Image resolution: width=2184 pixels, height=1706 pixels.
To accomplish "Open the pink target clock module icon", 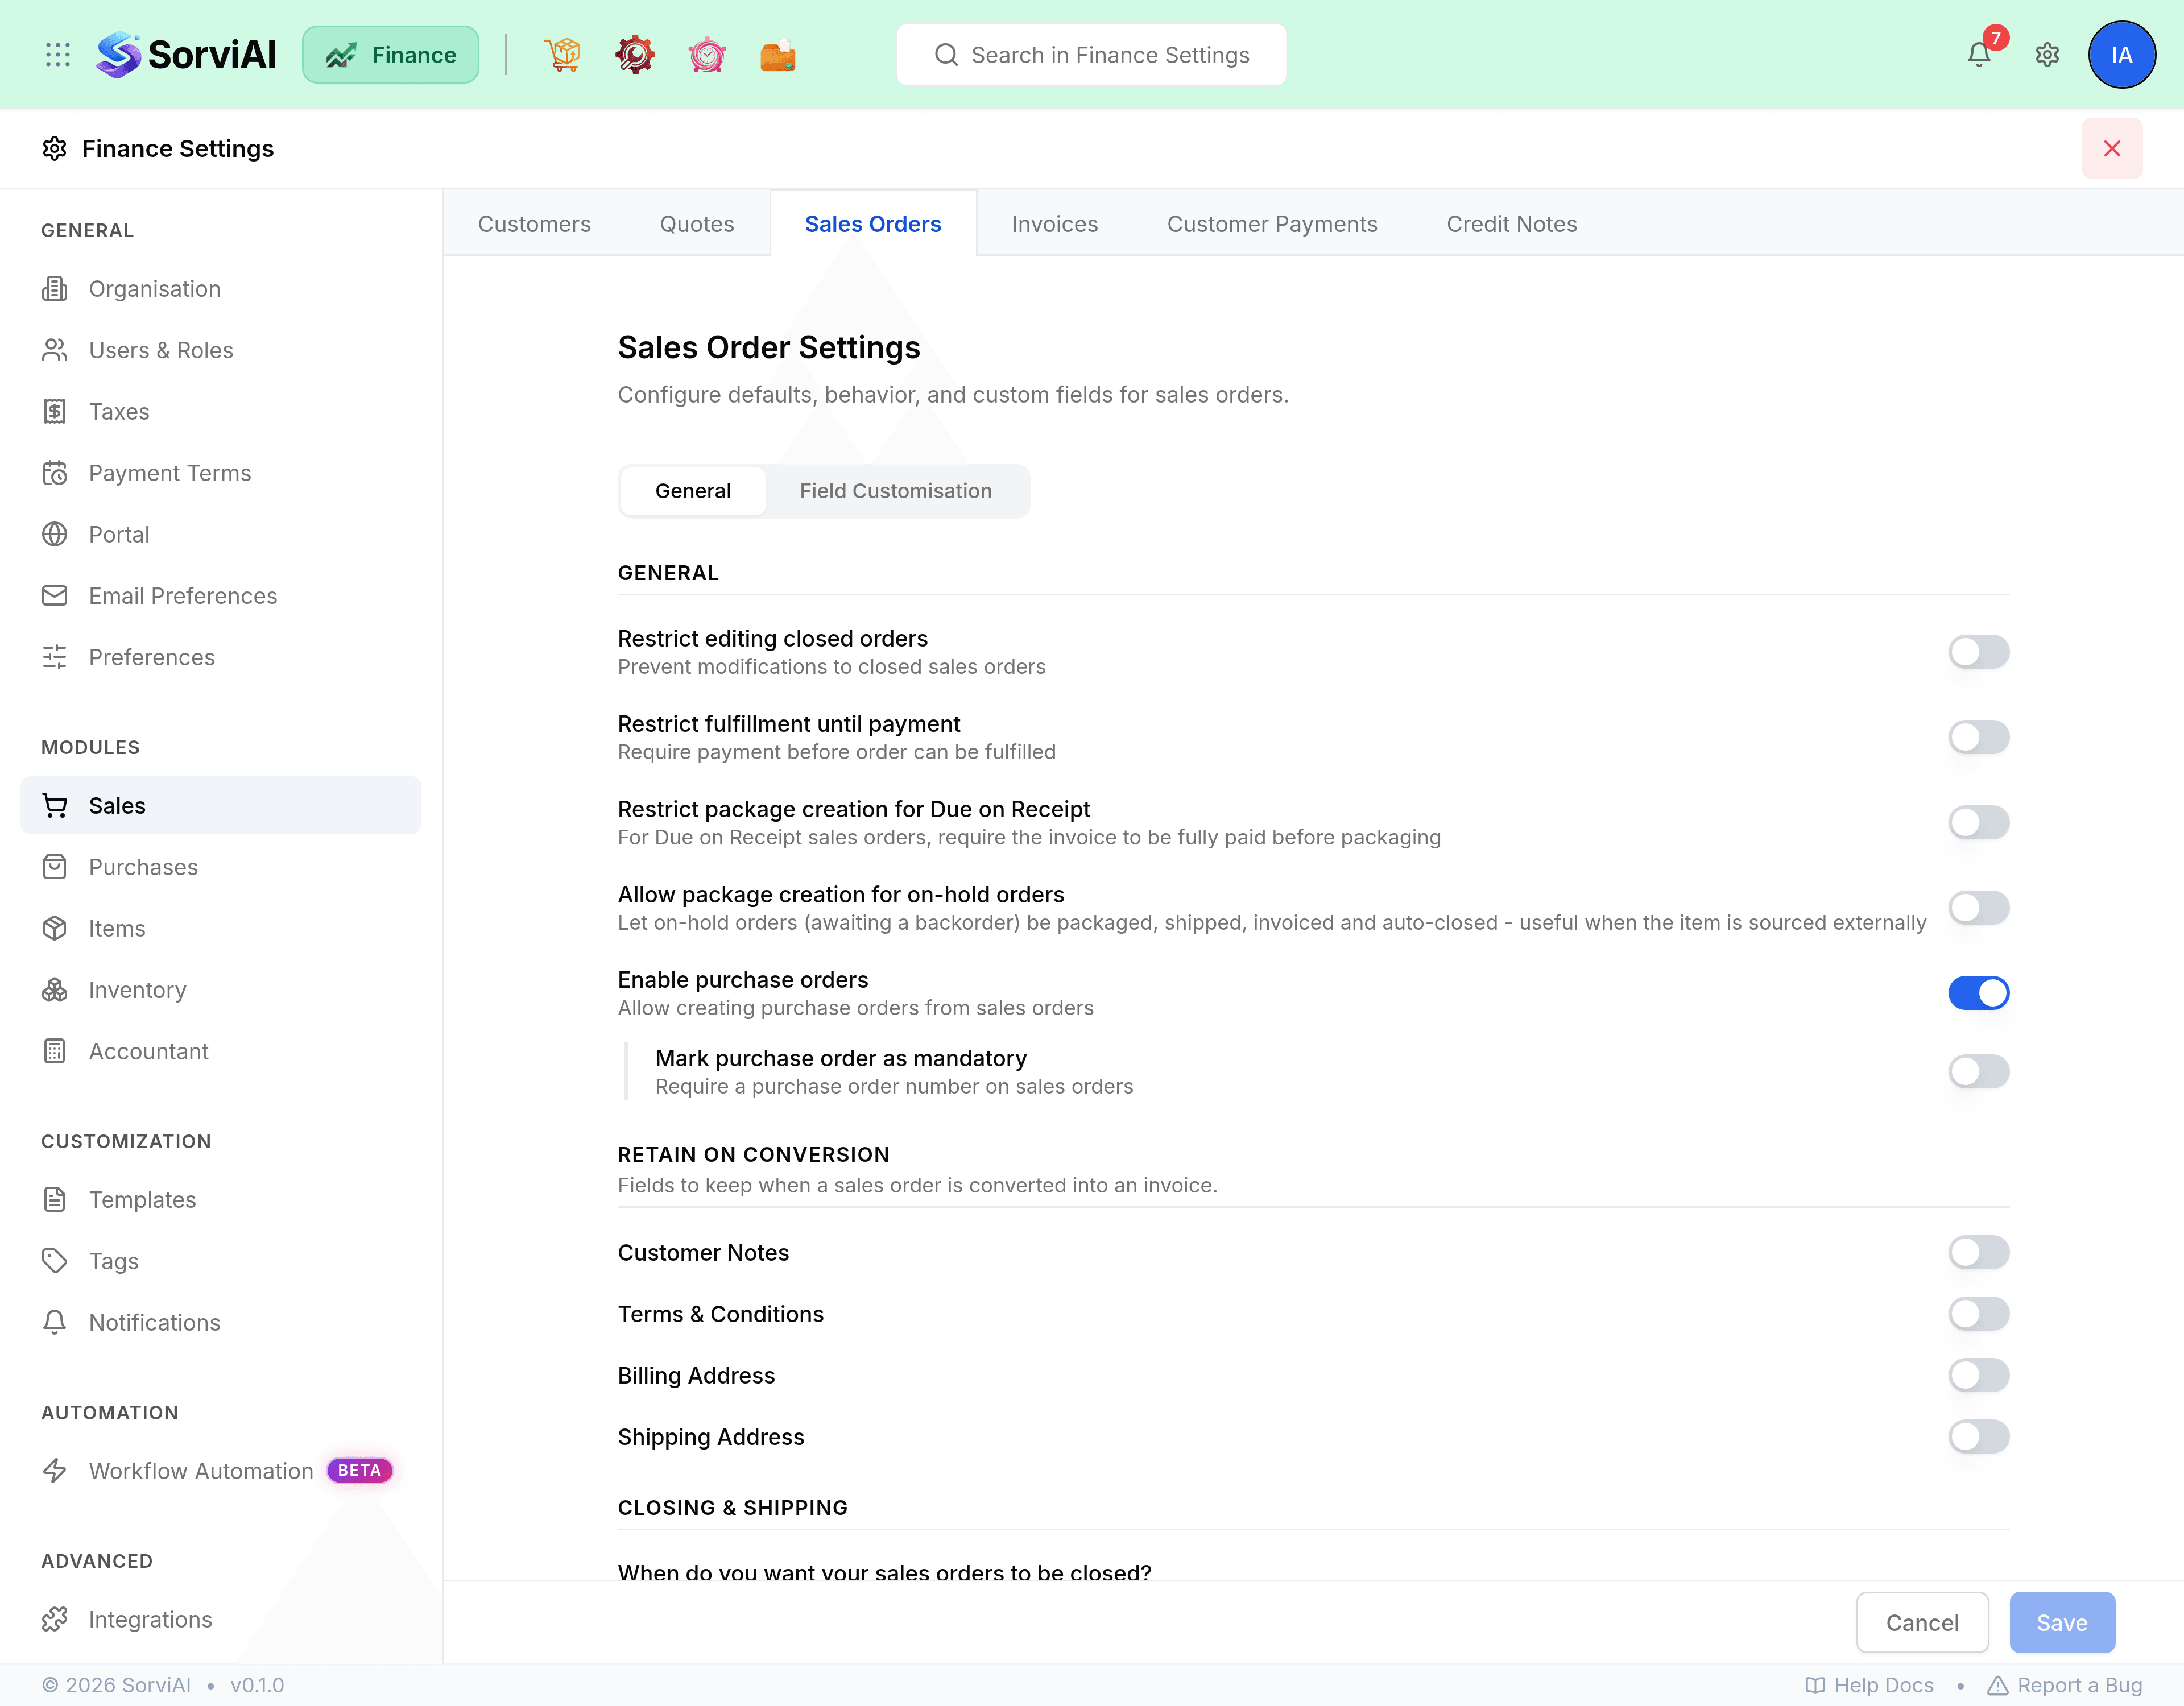I will click(707, 55).
